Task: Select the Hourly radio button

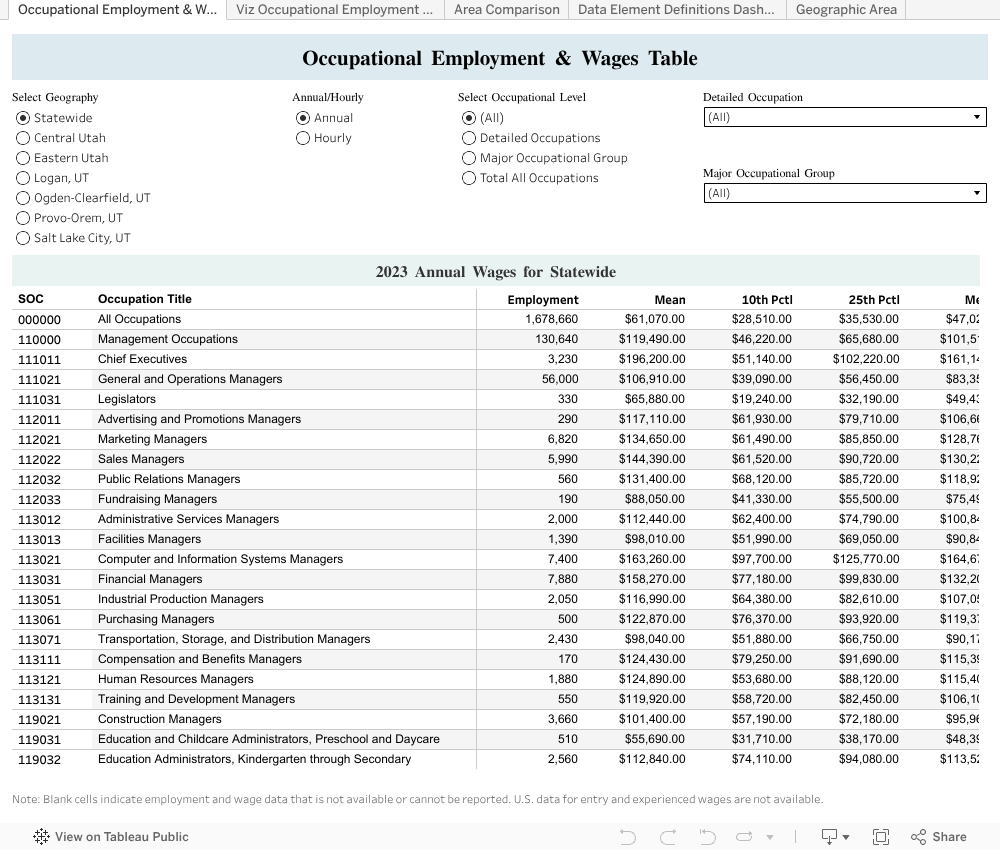Action: point(303,138)
